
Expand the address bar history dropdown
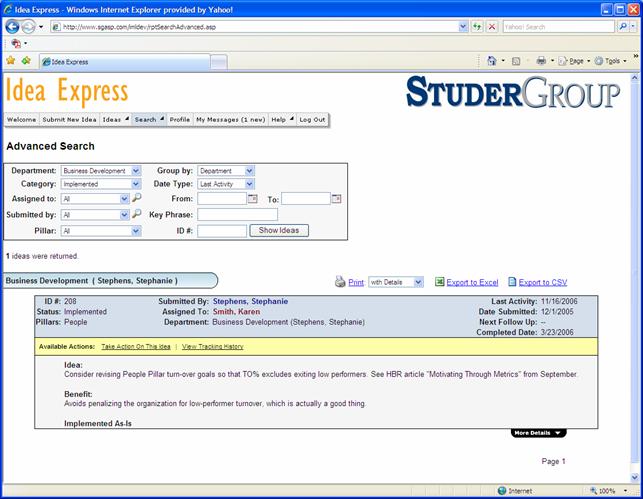(463, 27)
